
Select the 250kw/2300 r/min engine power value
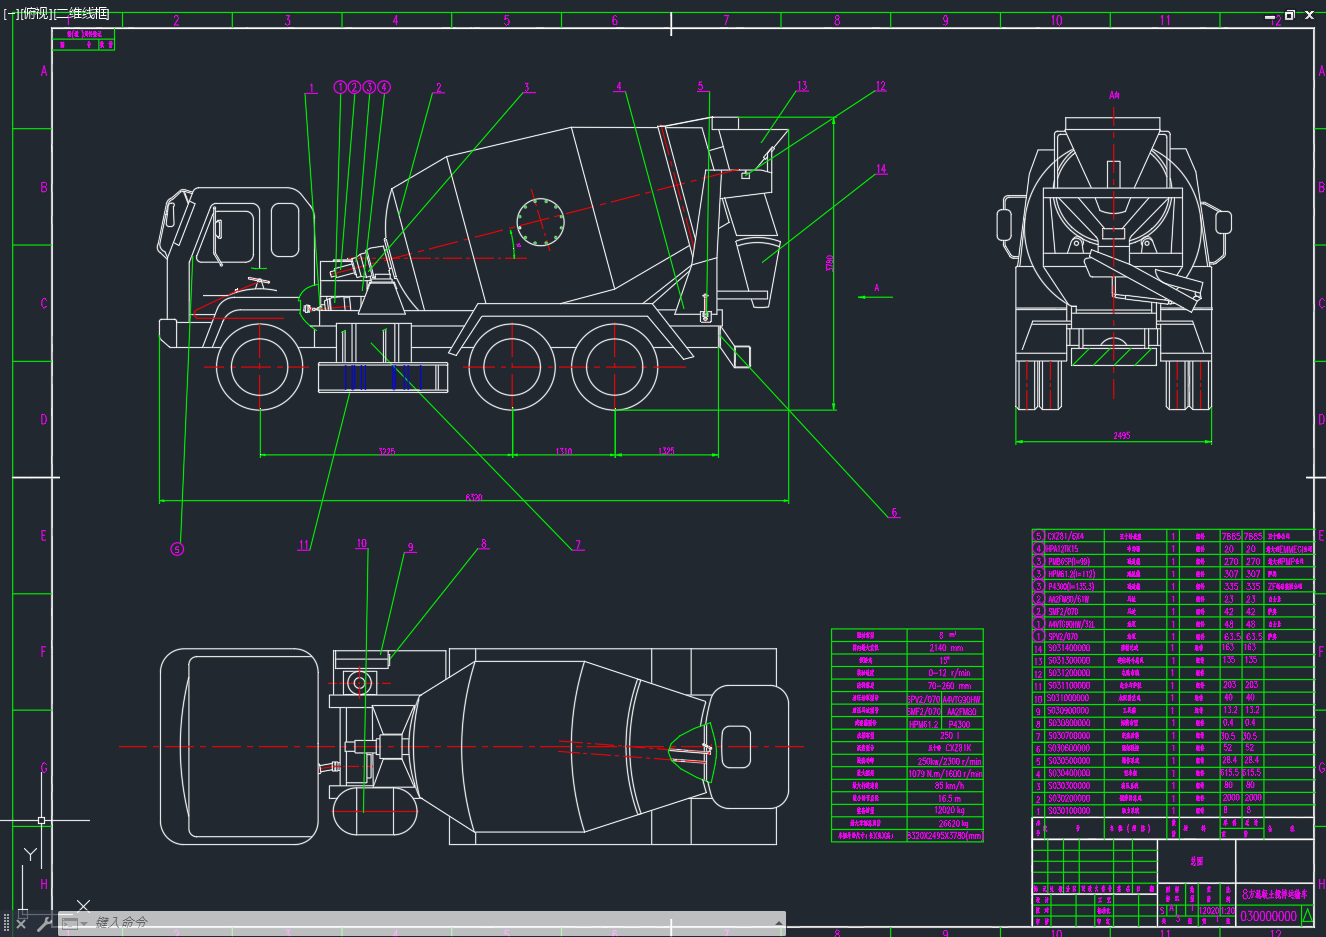[949, 760]
